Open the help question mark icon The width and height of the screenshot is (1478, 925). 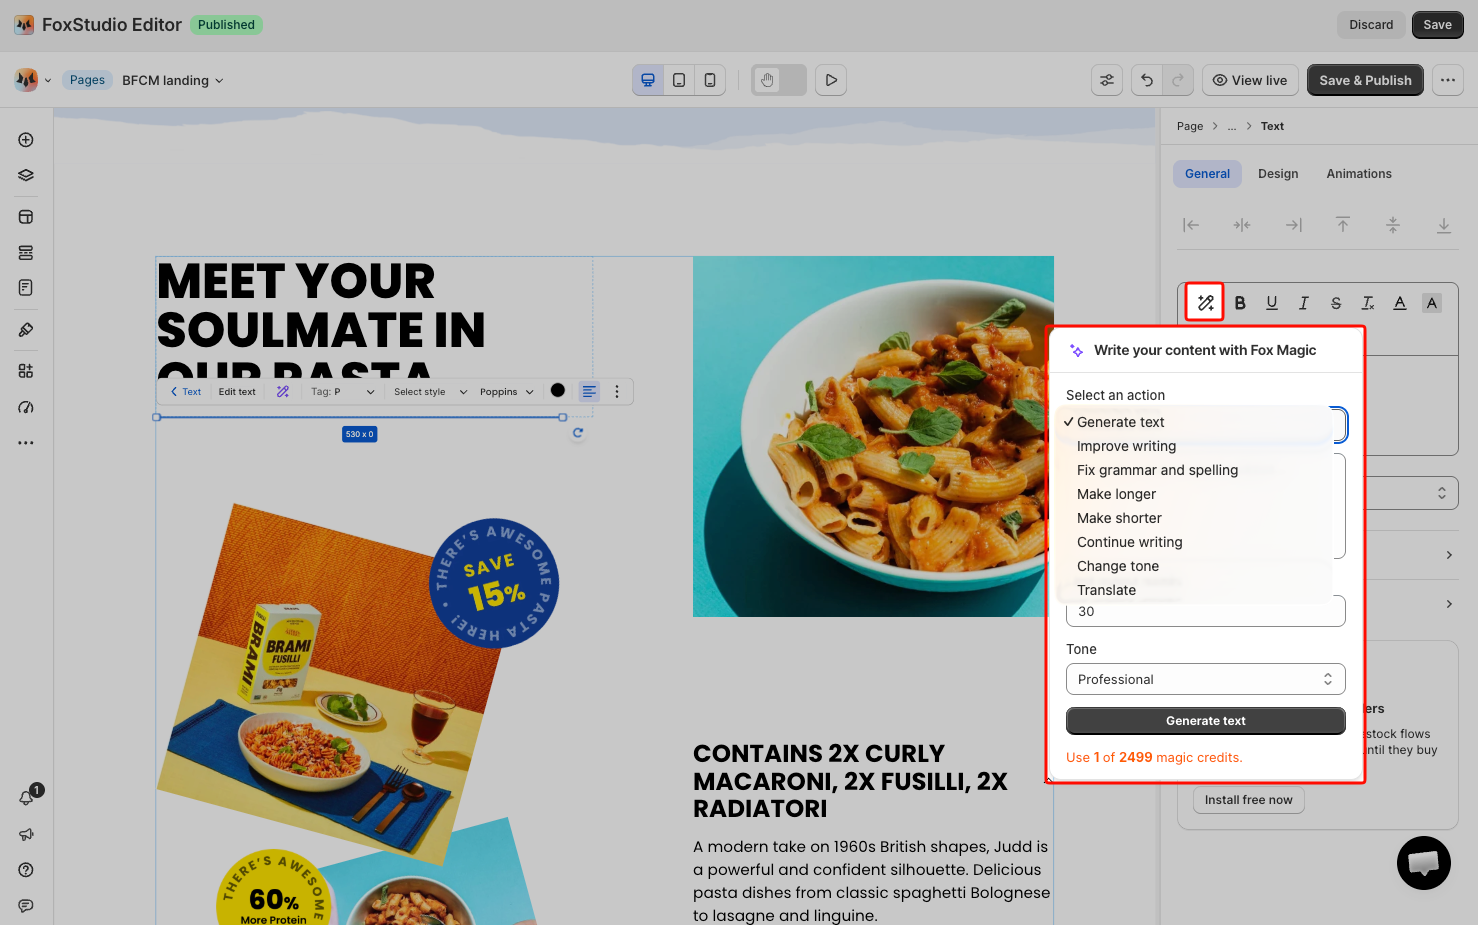[x=26, y=870]
